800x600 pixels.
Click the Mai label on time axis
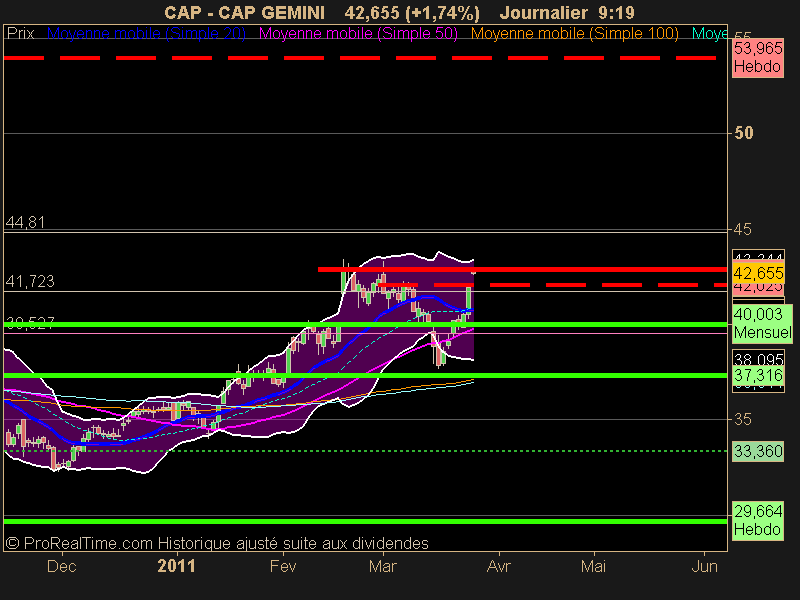coord(593,566)
